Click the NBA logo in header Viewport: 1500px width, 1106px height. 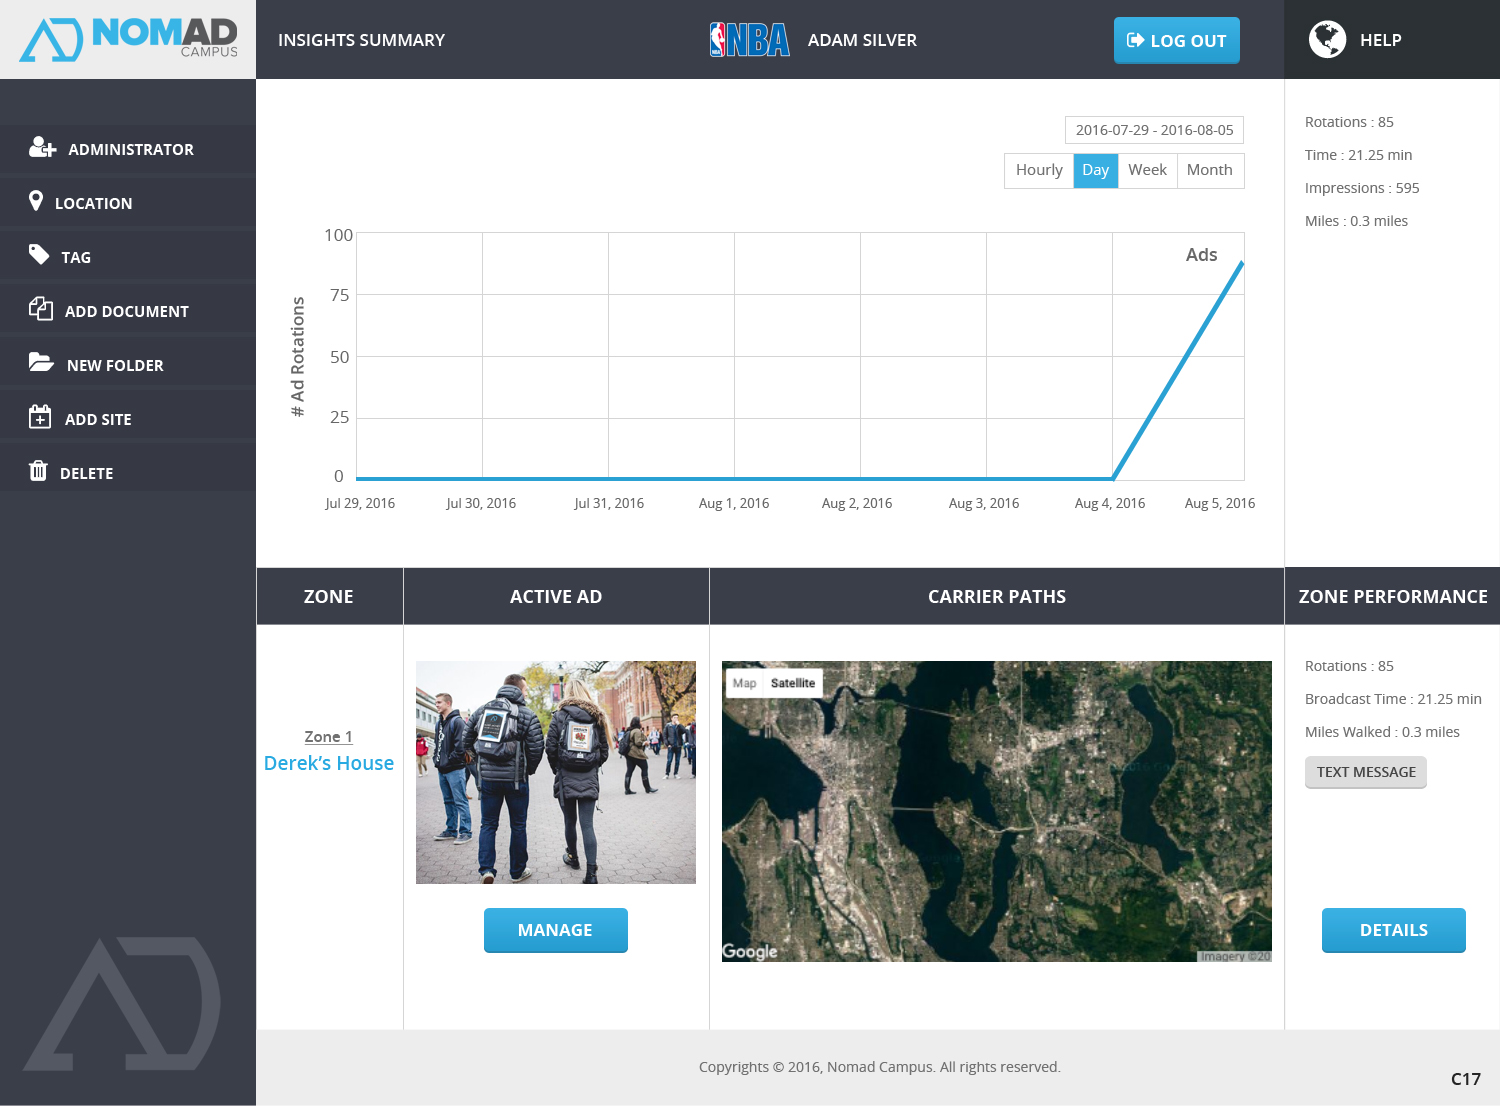749,40
